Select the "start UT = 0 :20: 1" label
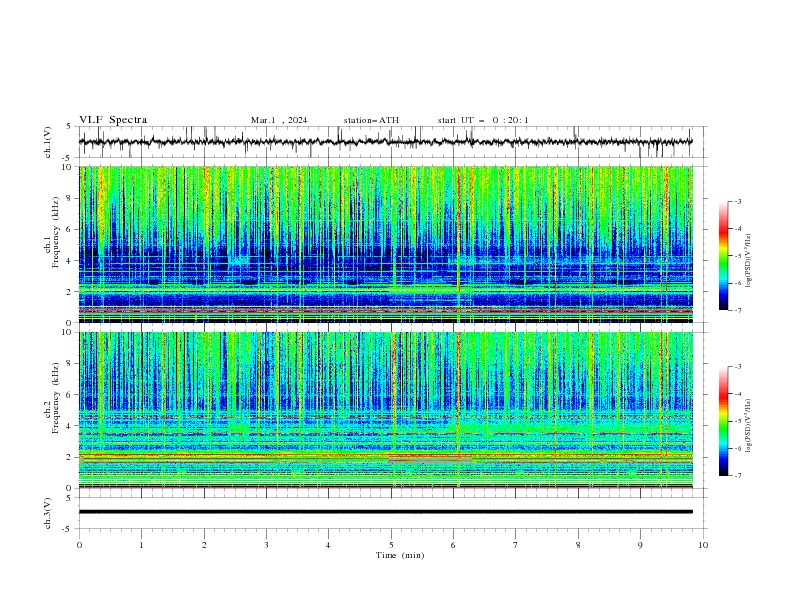The image size is (792, 612). coord(483,120)
